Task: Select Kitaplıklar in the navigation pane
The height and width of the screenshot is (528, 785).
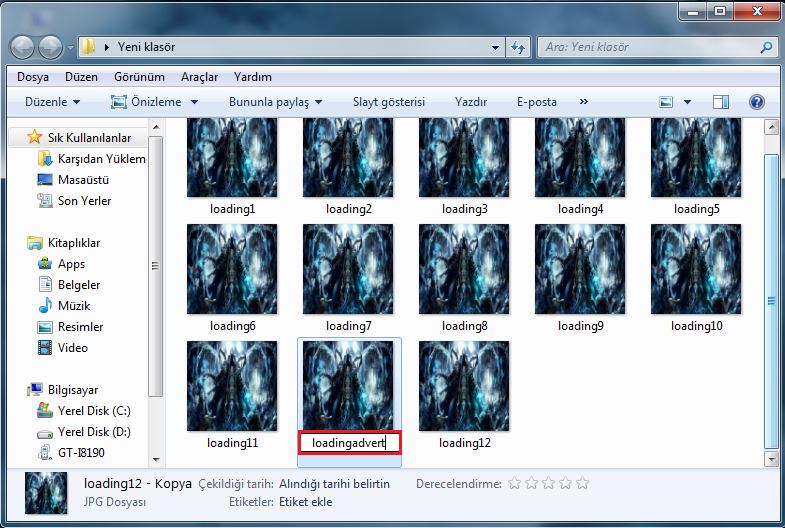Action: pyautogui.click(x=64, y=243)
